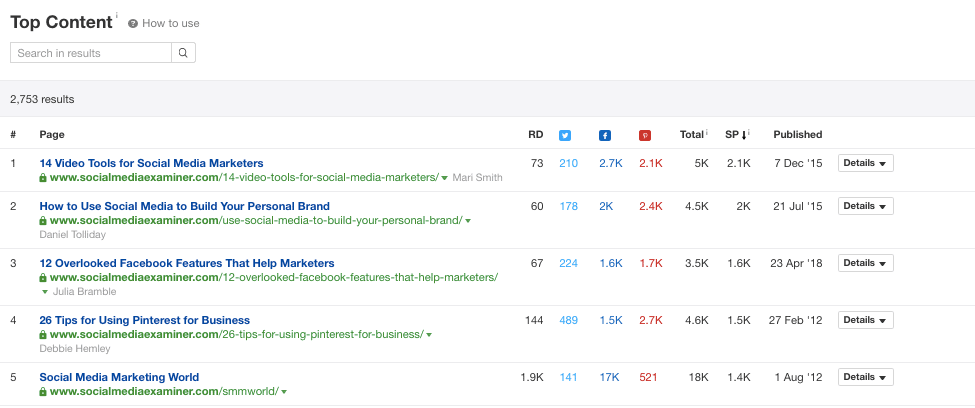The height and width of the screenshot is (408, 975).
Task: Expand Details for Social Media Marketing World
Action: click(865, 377)
